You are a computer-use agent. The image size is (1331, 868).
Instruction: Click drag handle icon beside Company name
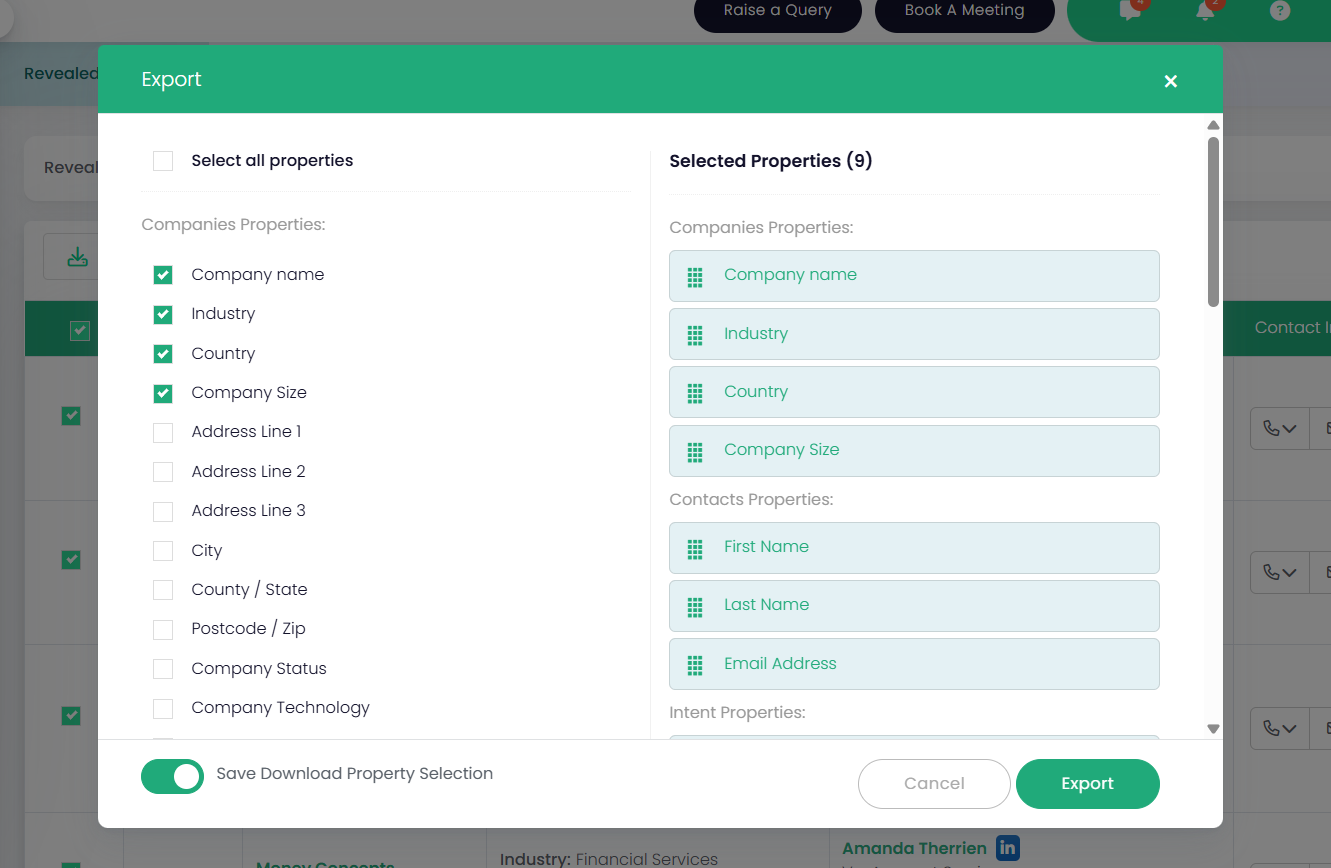click(x=695, y=276)
